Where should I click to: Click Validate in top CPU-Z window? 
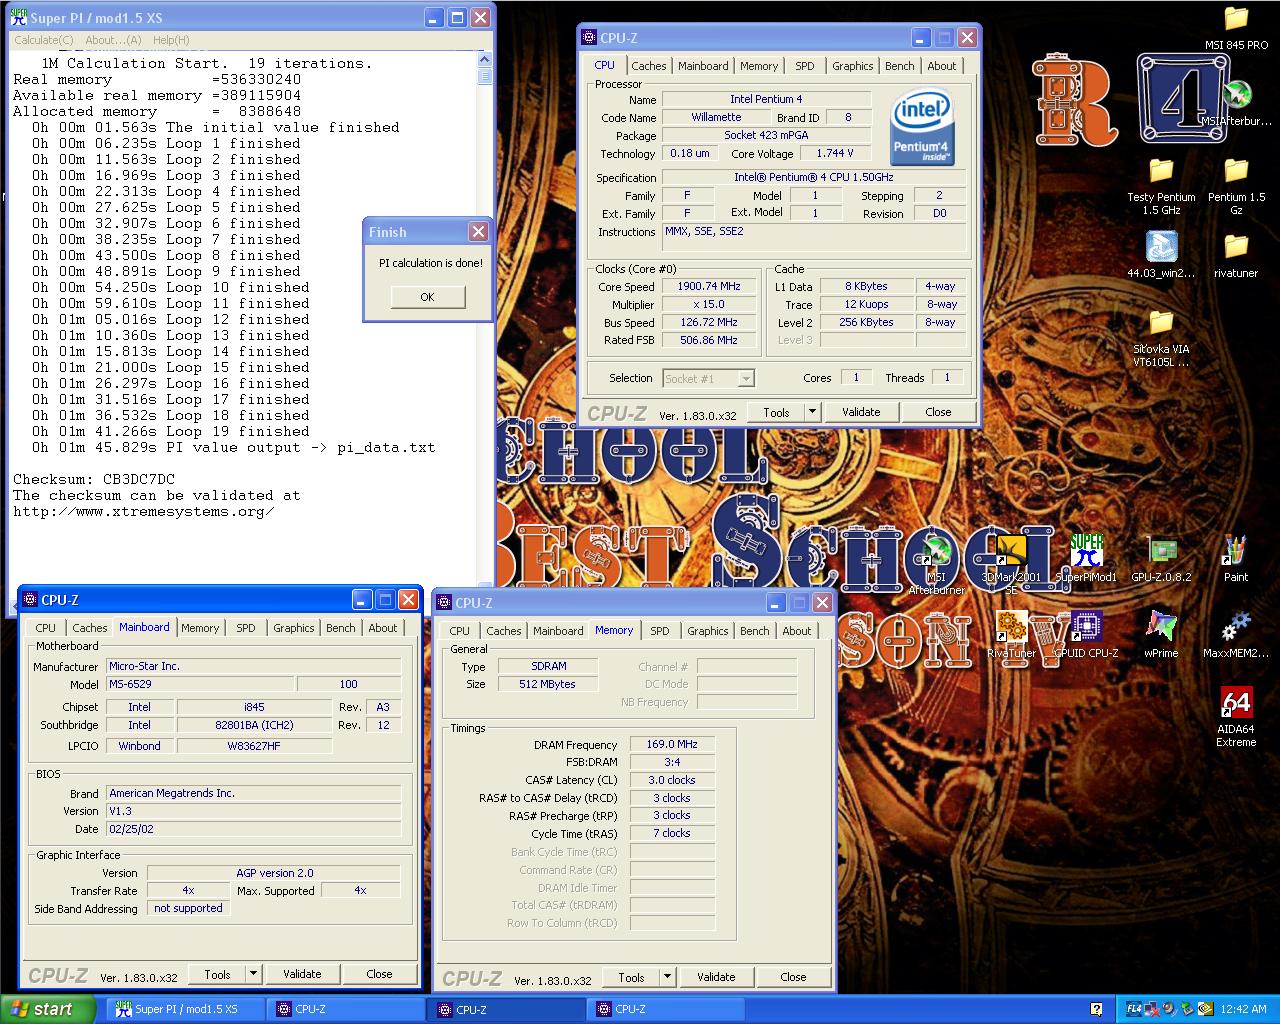(861, 412)
